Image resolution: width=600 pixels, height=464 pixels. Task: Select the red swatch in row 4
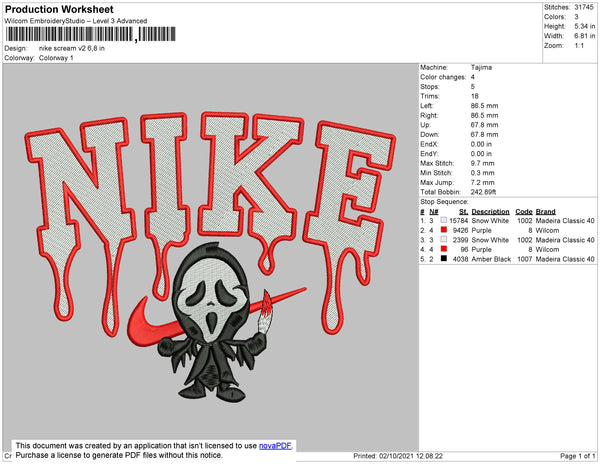click(443, 249)
